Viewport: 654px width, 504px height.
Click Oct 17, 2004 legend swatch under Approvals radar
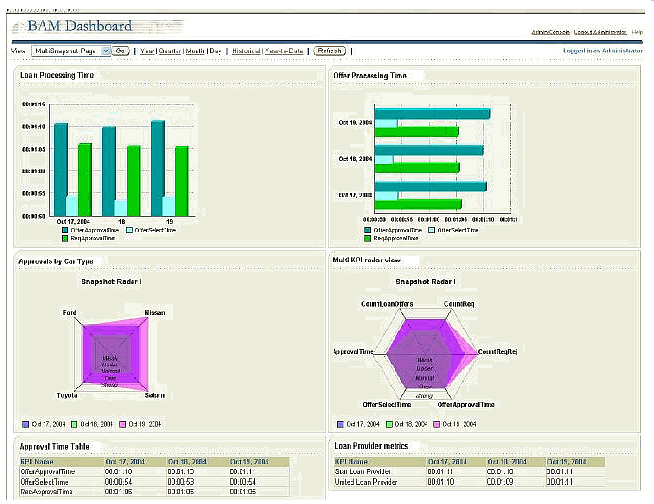[x=25, y=424]
